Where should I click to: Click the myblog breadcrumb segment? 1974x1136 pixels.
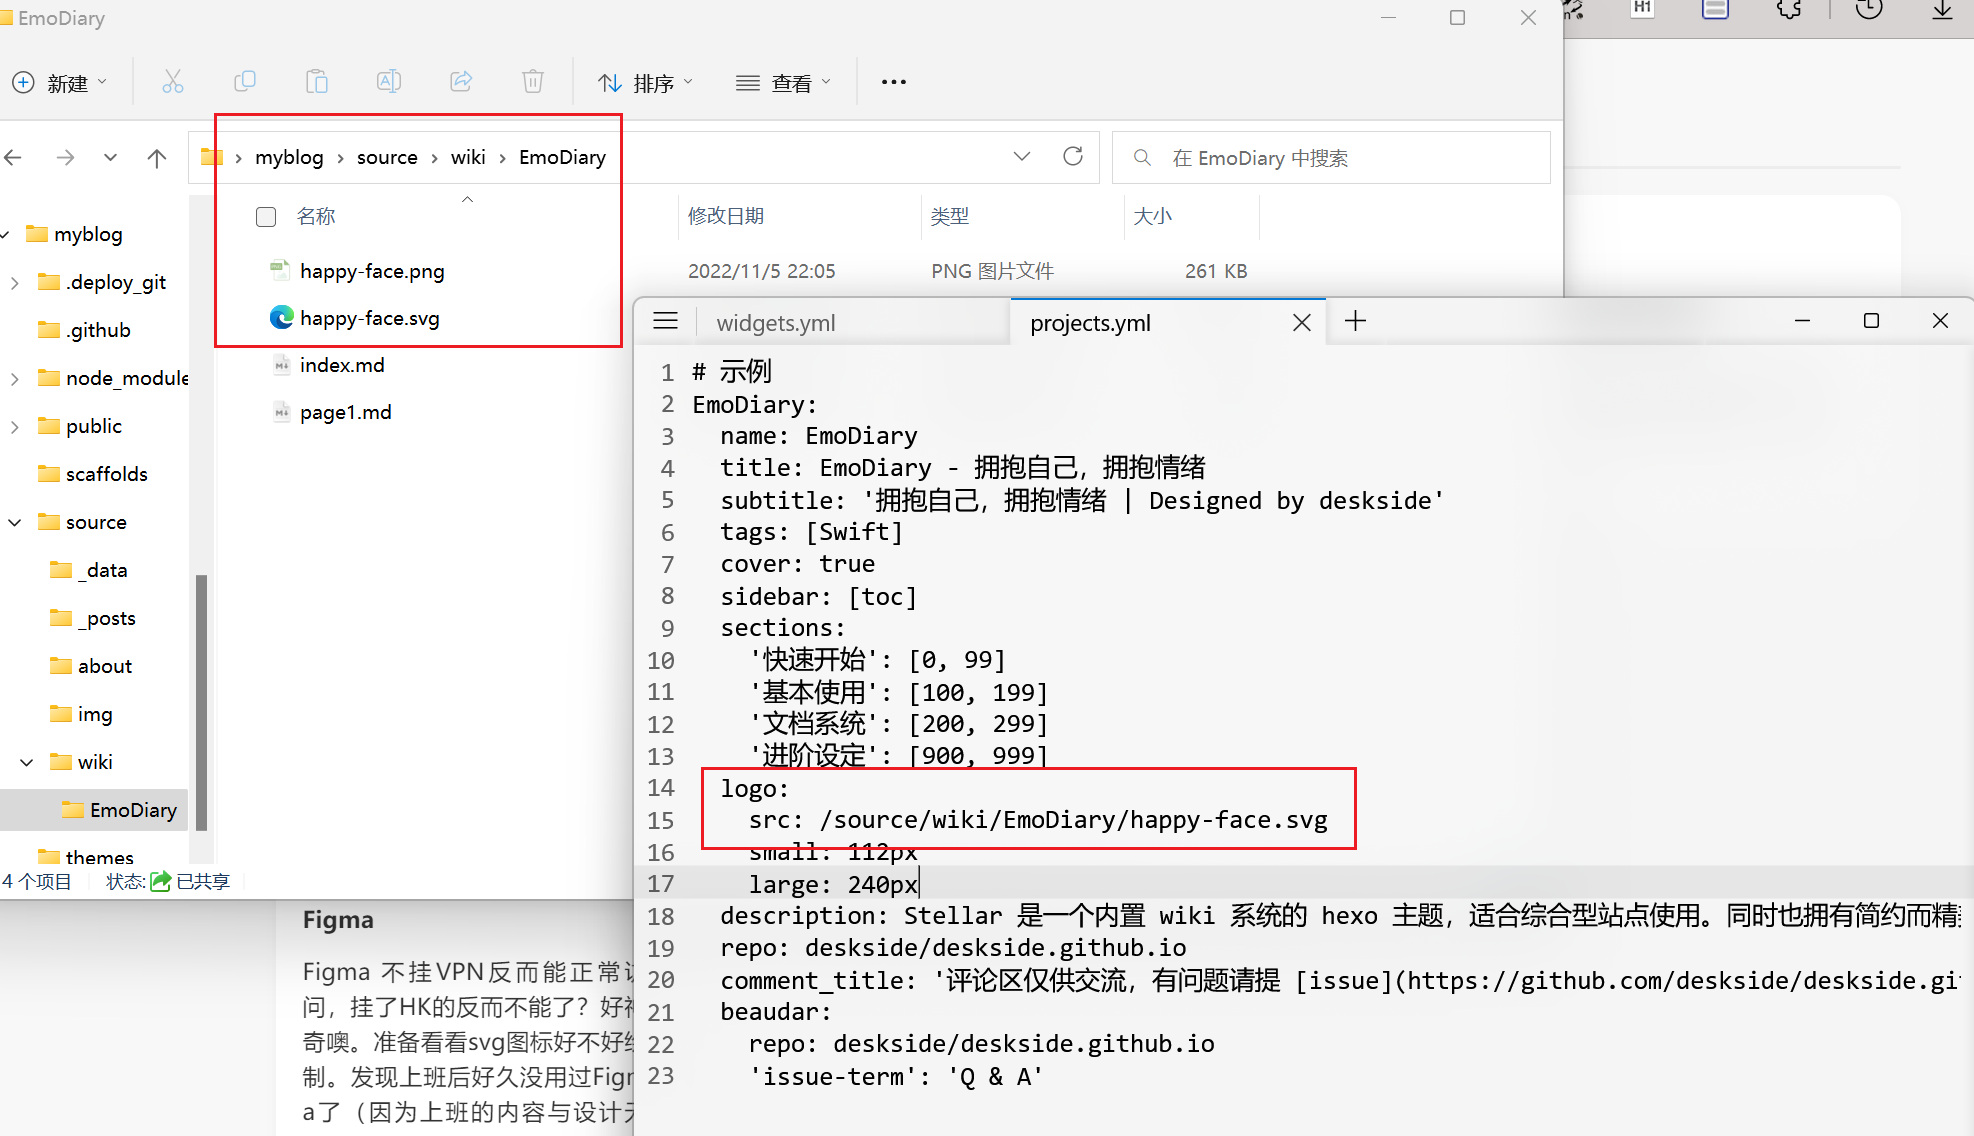click(289, 157)
